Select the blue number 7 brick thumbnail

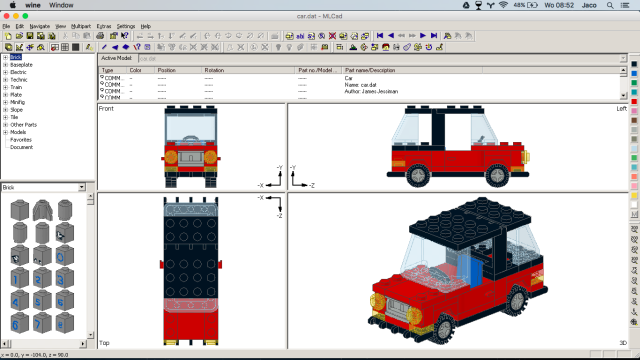(42, 324)
